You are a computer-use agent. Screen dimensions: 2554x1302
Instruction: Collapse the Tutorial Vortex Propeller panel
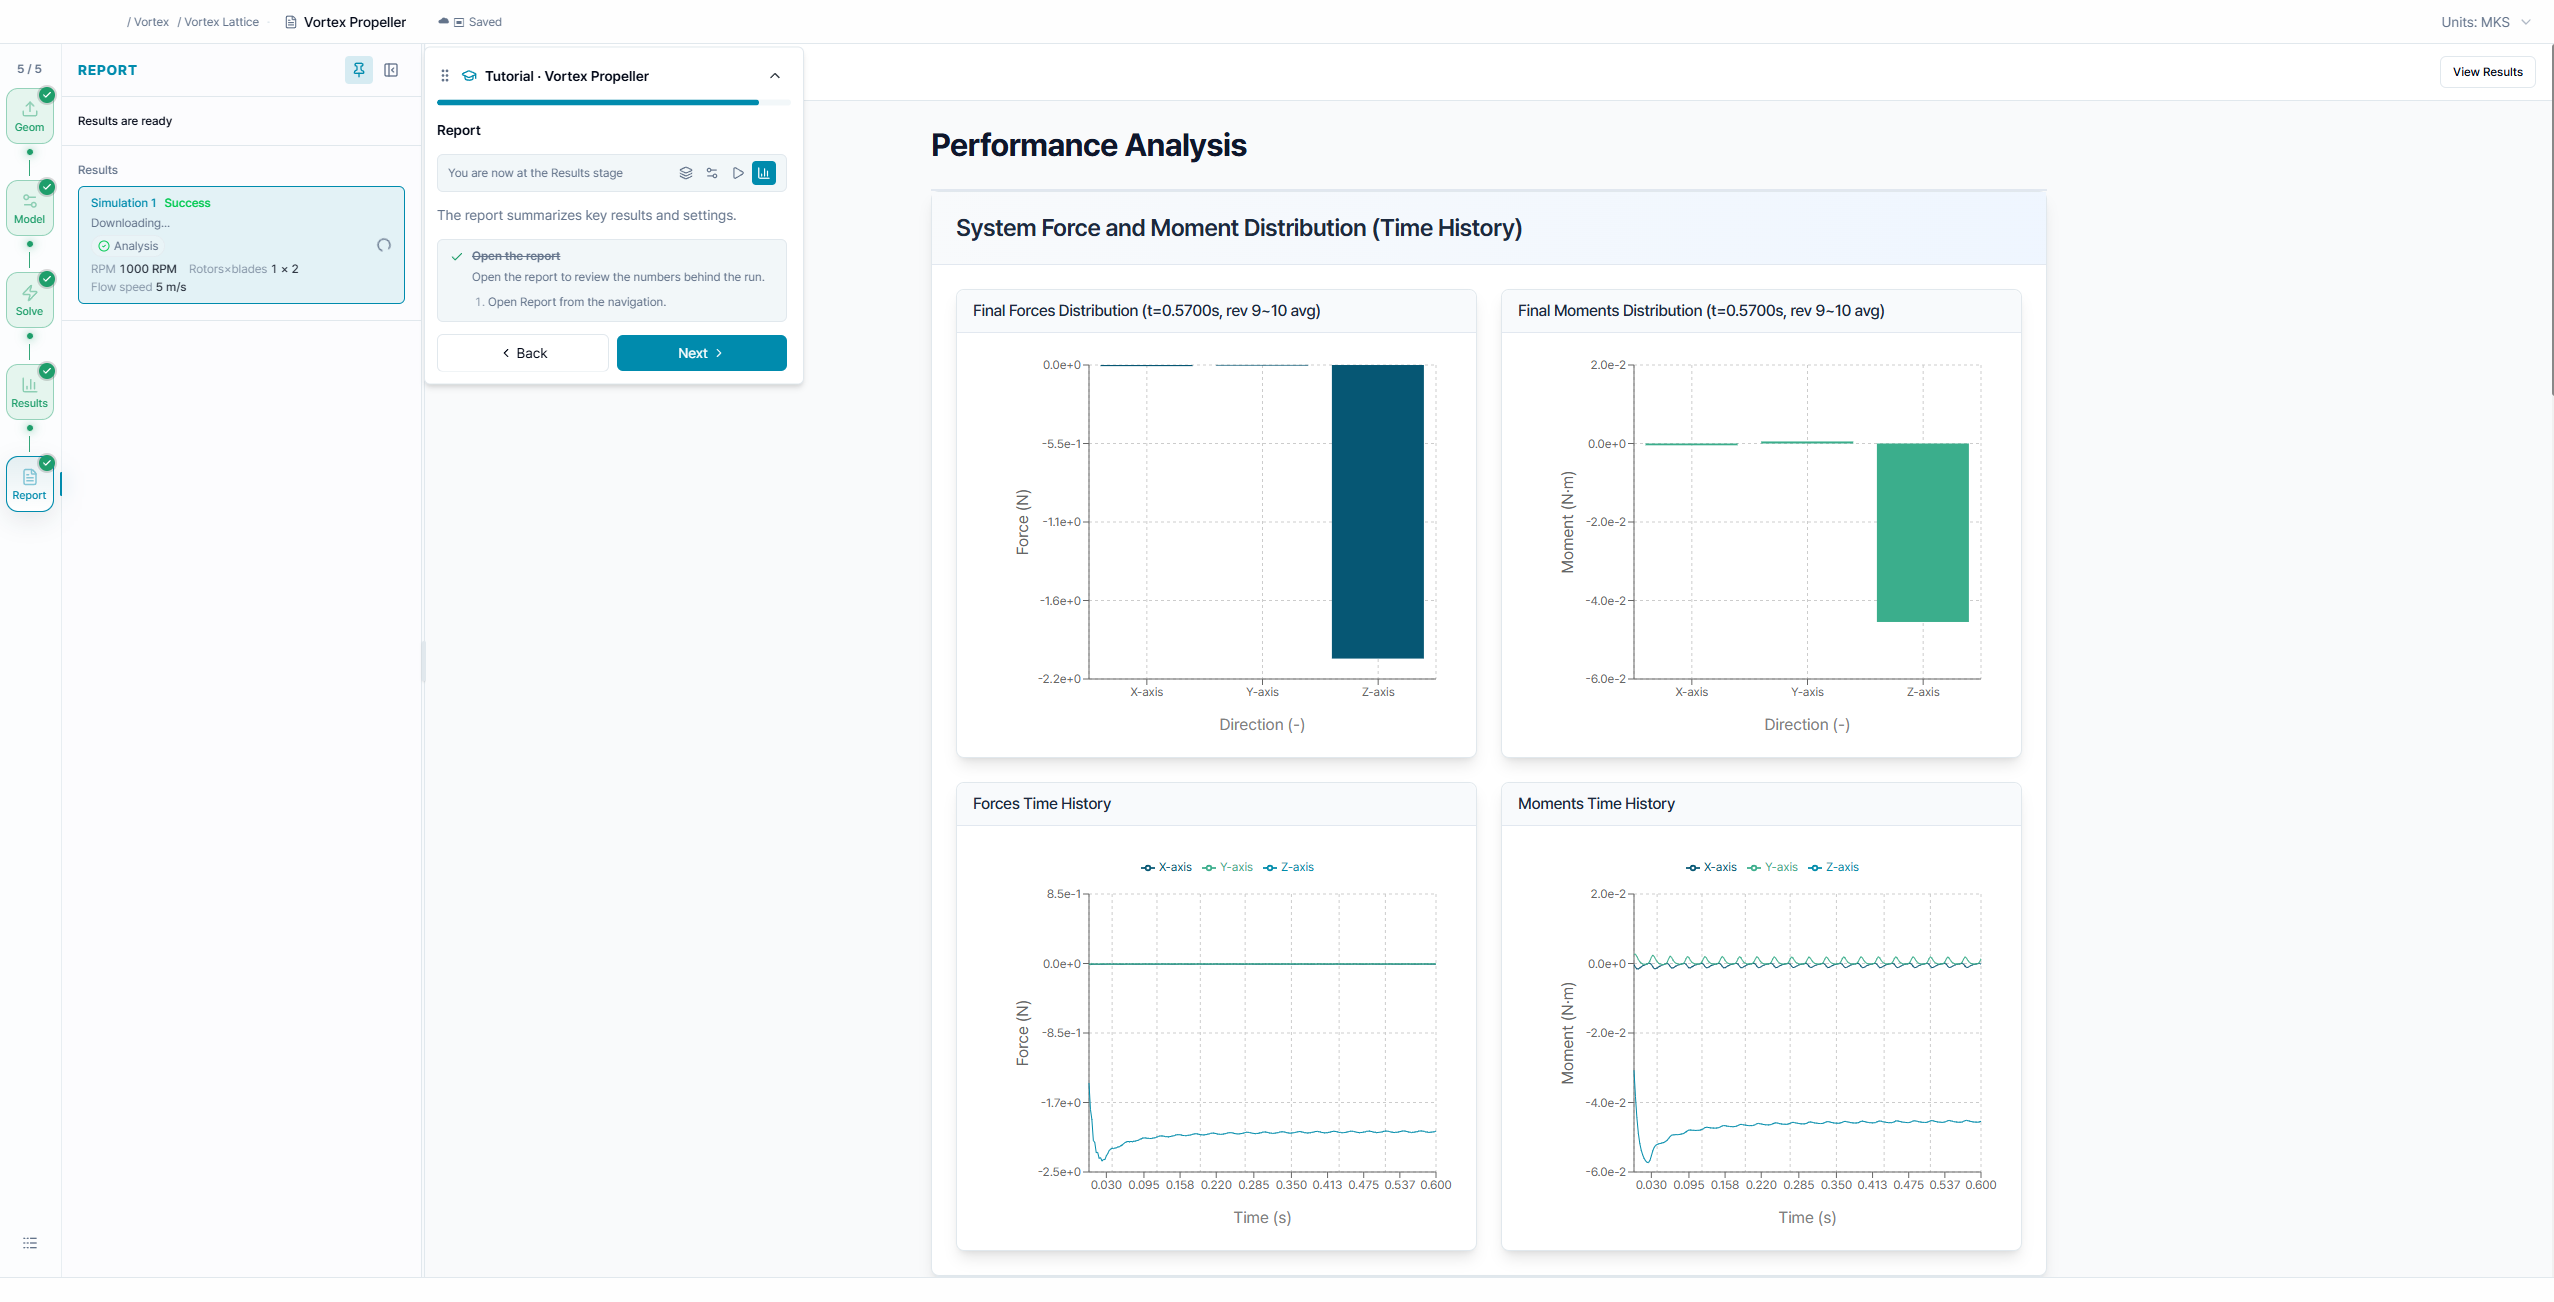click(x=775, y=76)
